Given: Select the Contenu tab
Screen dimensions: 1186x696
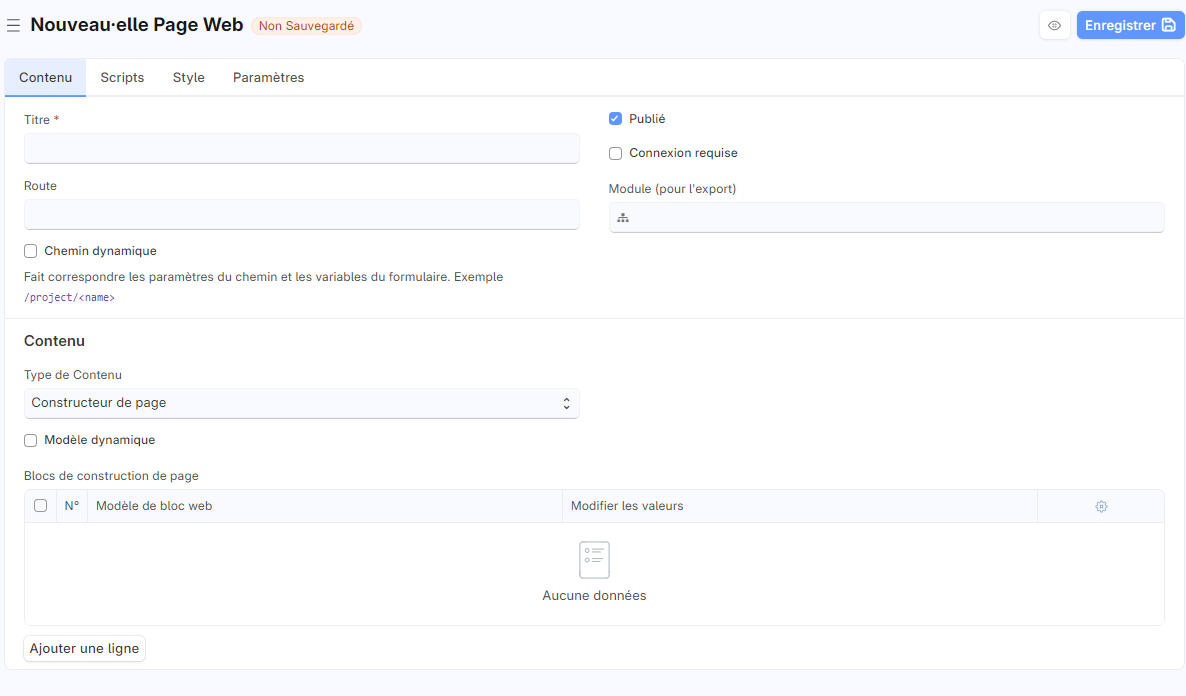Looking at the screenshot, I should point(45,78).
